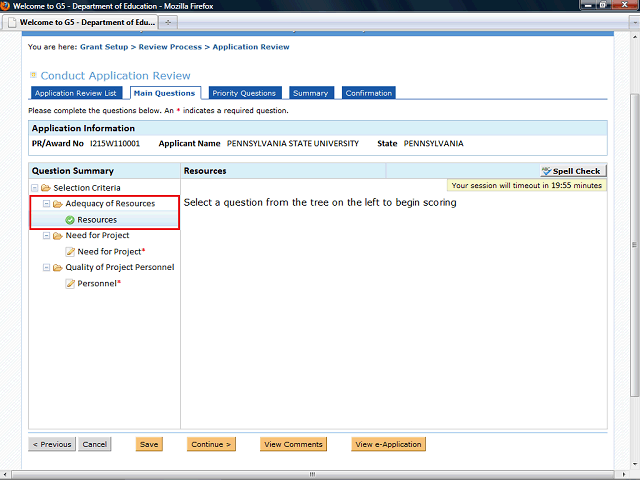Click the Adequacy of Resources folder icon

(x=58, y=204)
